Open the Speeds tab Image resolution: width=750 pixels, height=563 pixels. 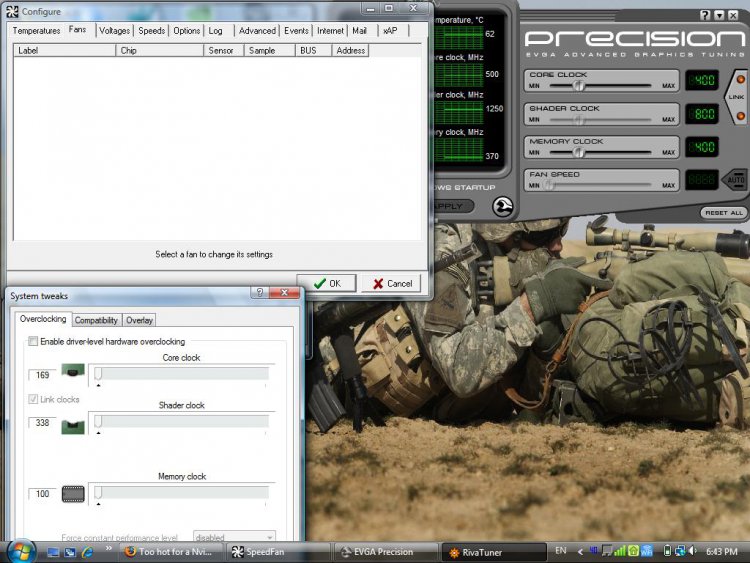click(152, 31)
